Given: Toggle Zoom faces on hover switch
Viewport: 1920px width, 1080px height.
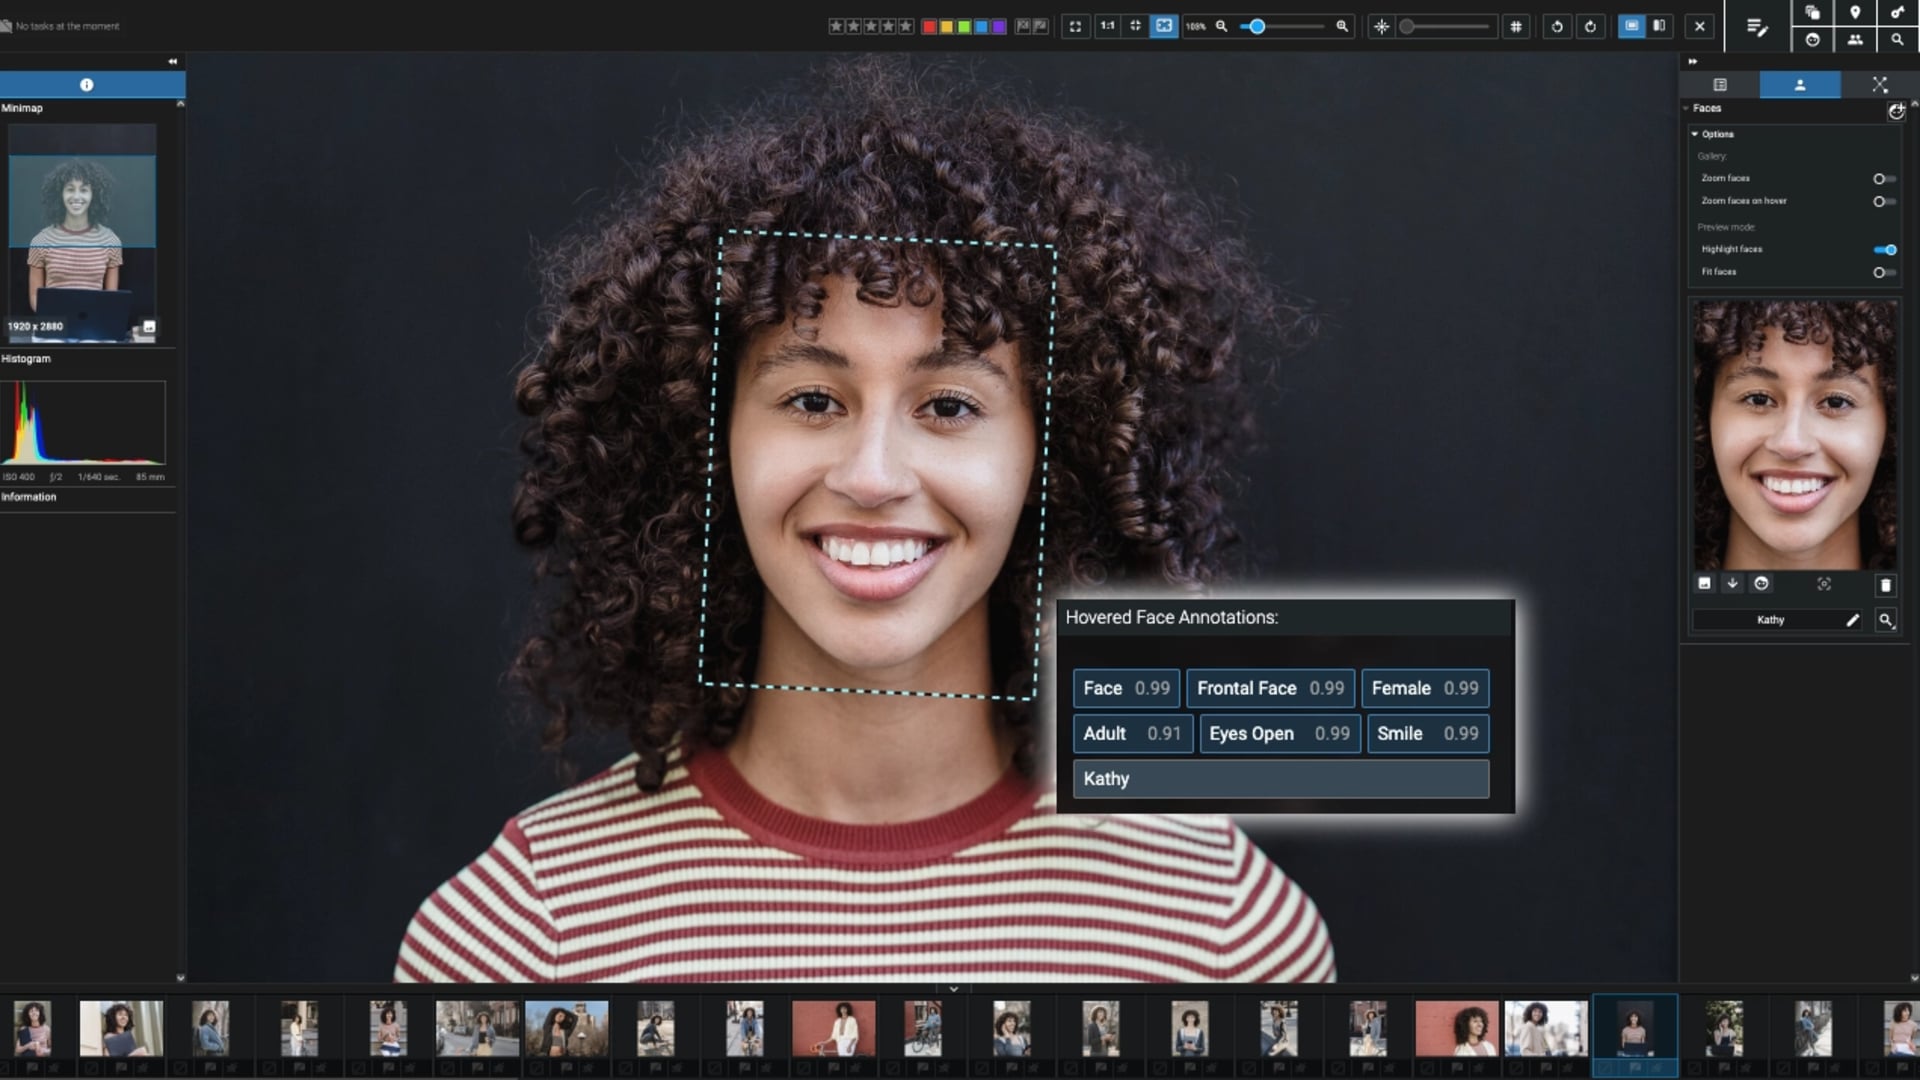Looking at the screenshot, I should tap(1884, 202).
